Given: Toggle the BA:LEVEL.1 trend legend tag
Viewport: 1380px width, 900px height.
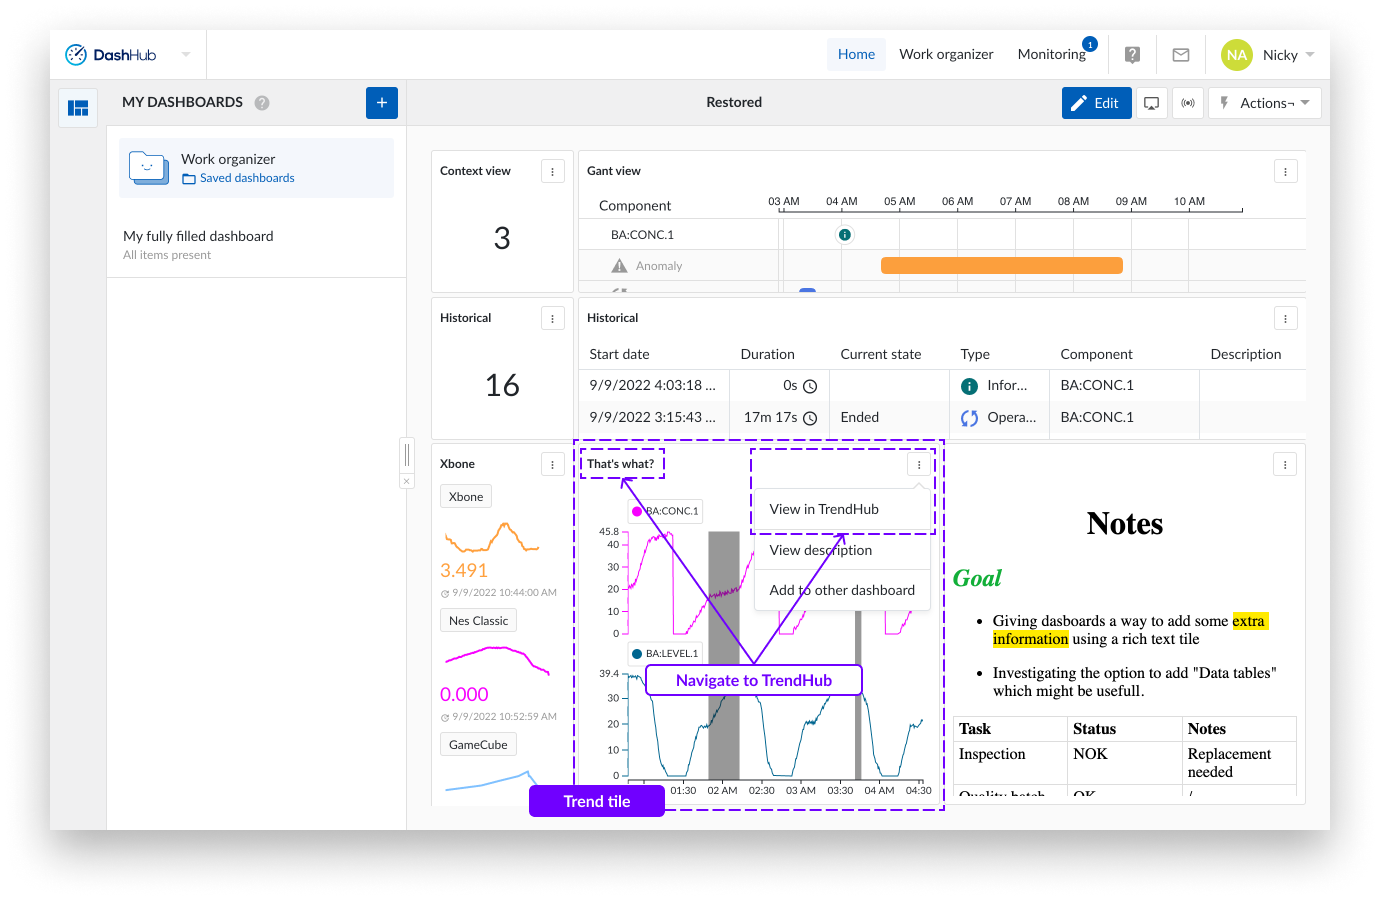Looking at the screenshot, I should click(666, 654).
